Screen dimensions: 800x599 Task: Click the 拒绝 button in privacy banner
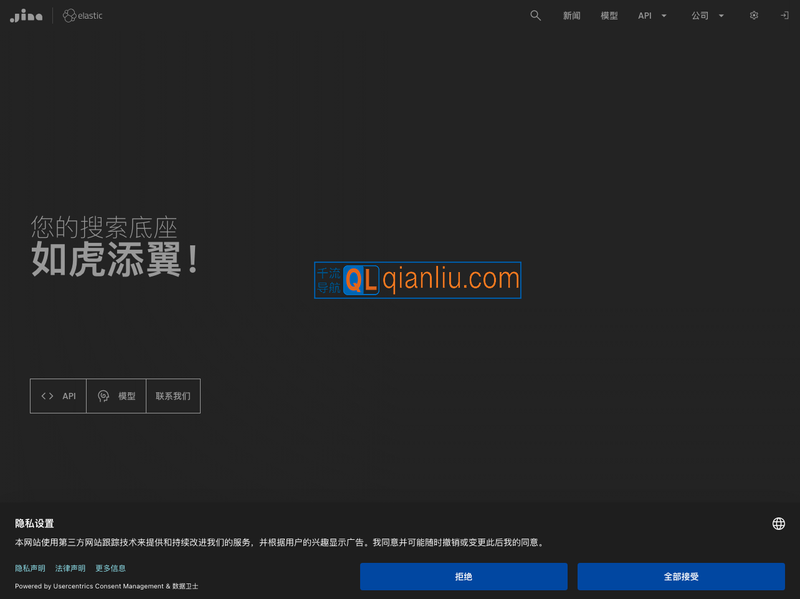[x=463, y=577]
